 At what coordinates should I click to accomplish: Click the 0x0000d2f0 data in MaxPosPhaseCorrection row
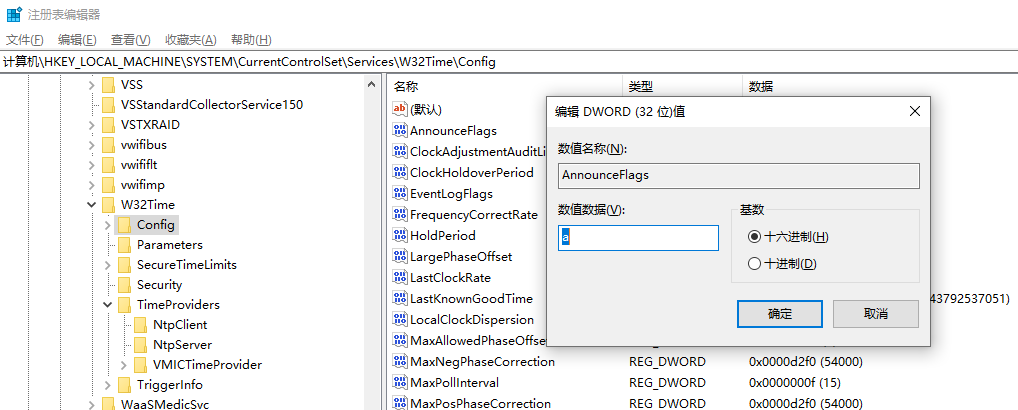point(806,404)
